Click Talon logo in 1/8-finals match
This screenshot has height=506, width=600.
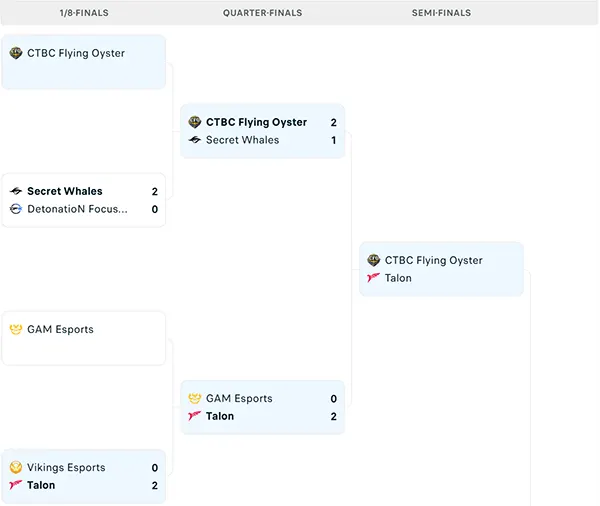click(16, 485)
